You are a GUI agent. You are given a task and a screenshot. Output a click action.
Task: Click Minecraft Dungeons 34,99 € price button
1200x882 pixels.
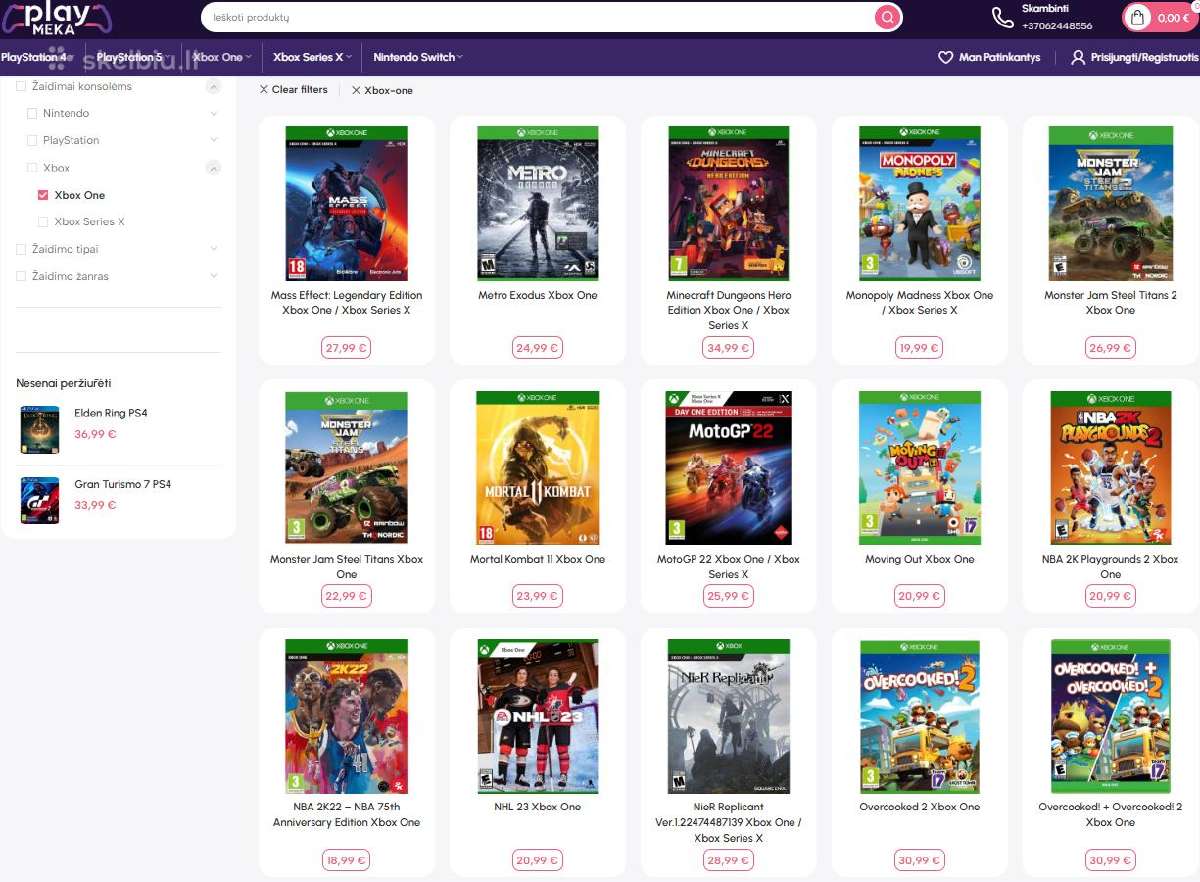click(729, 348)
